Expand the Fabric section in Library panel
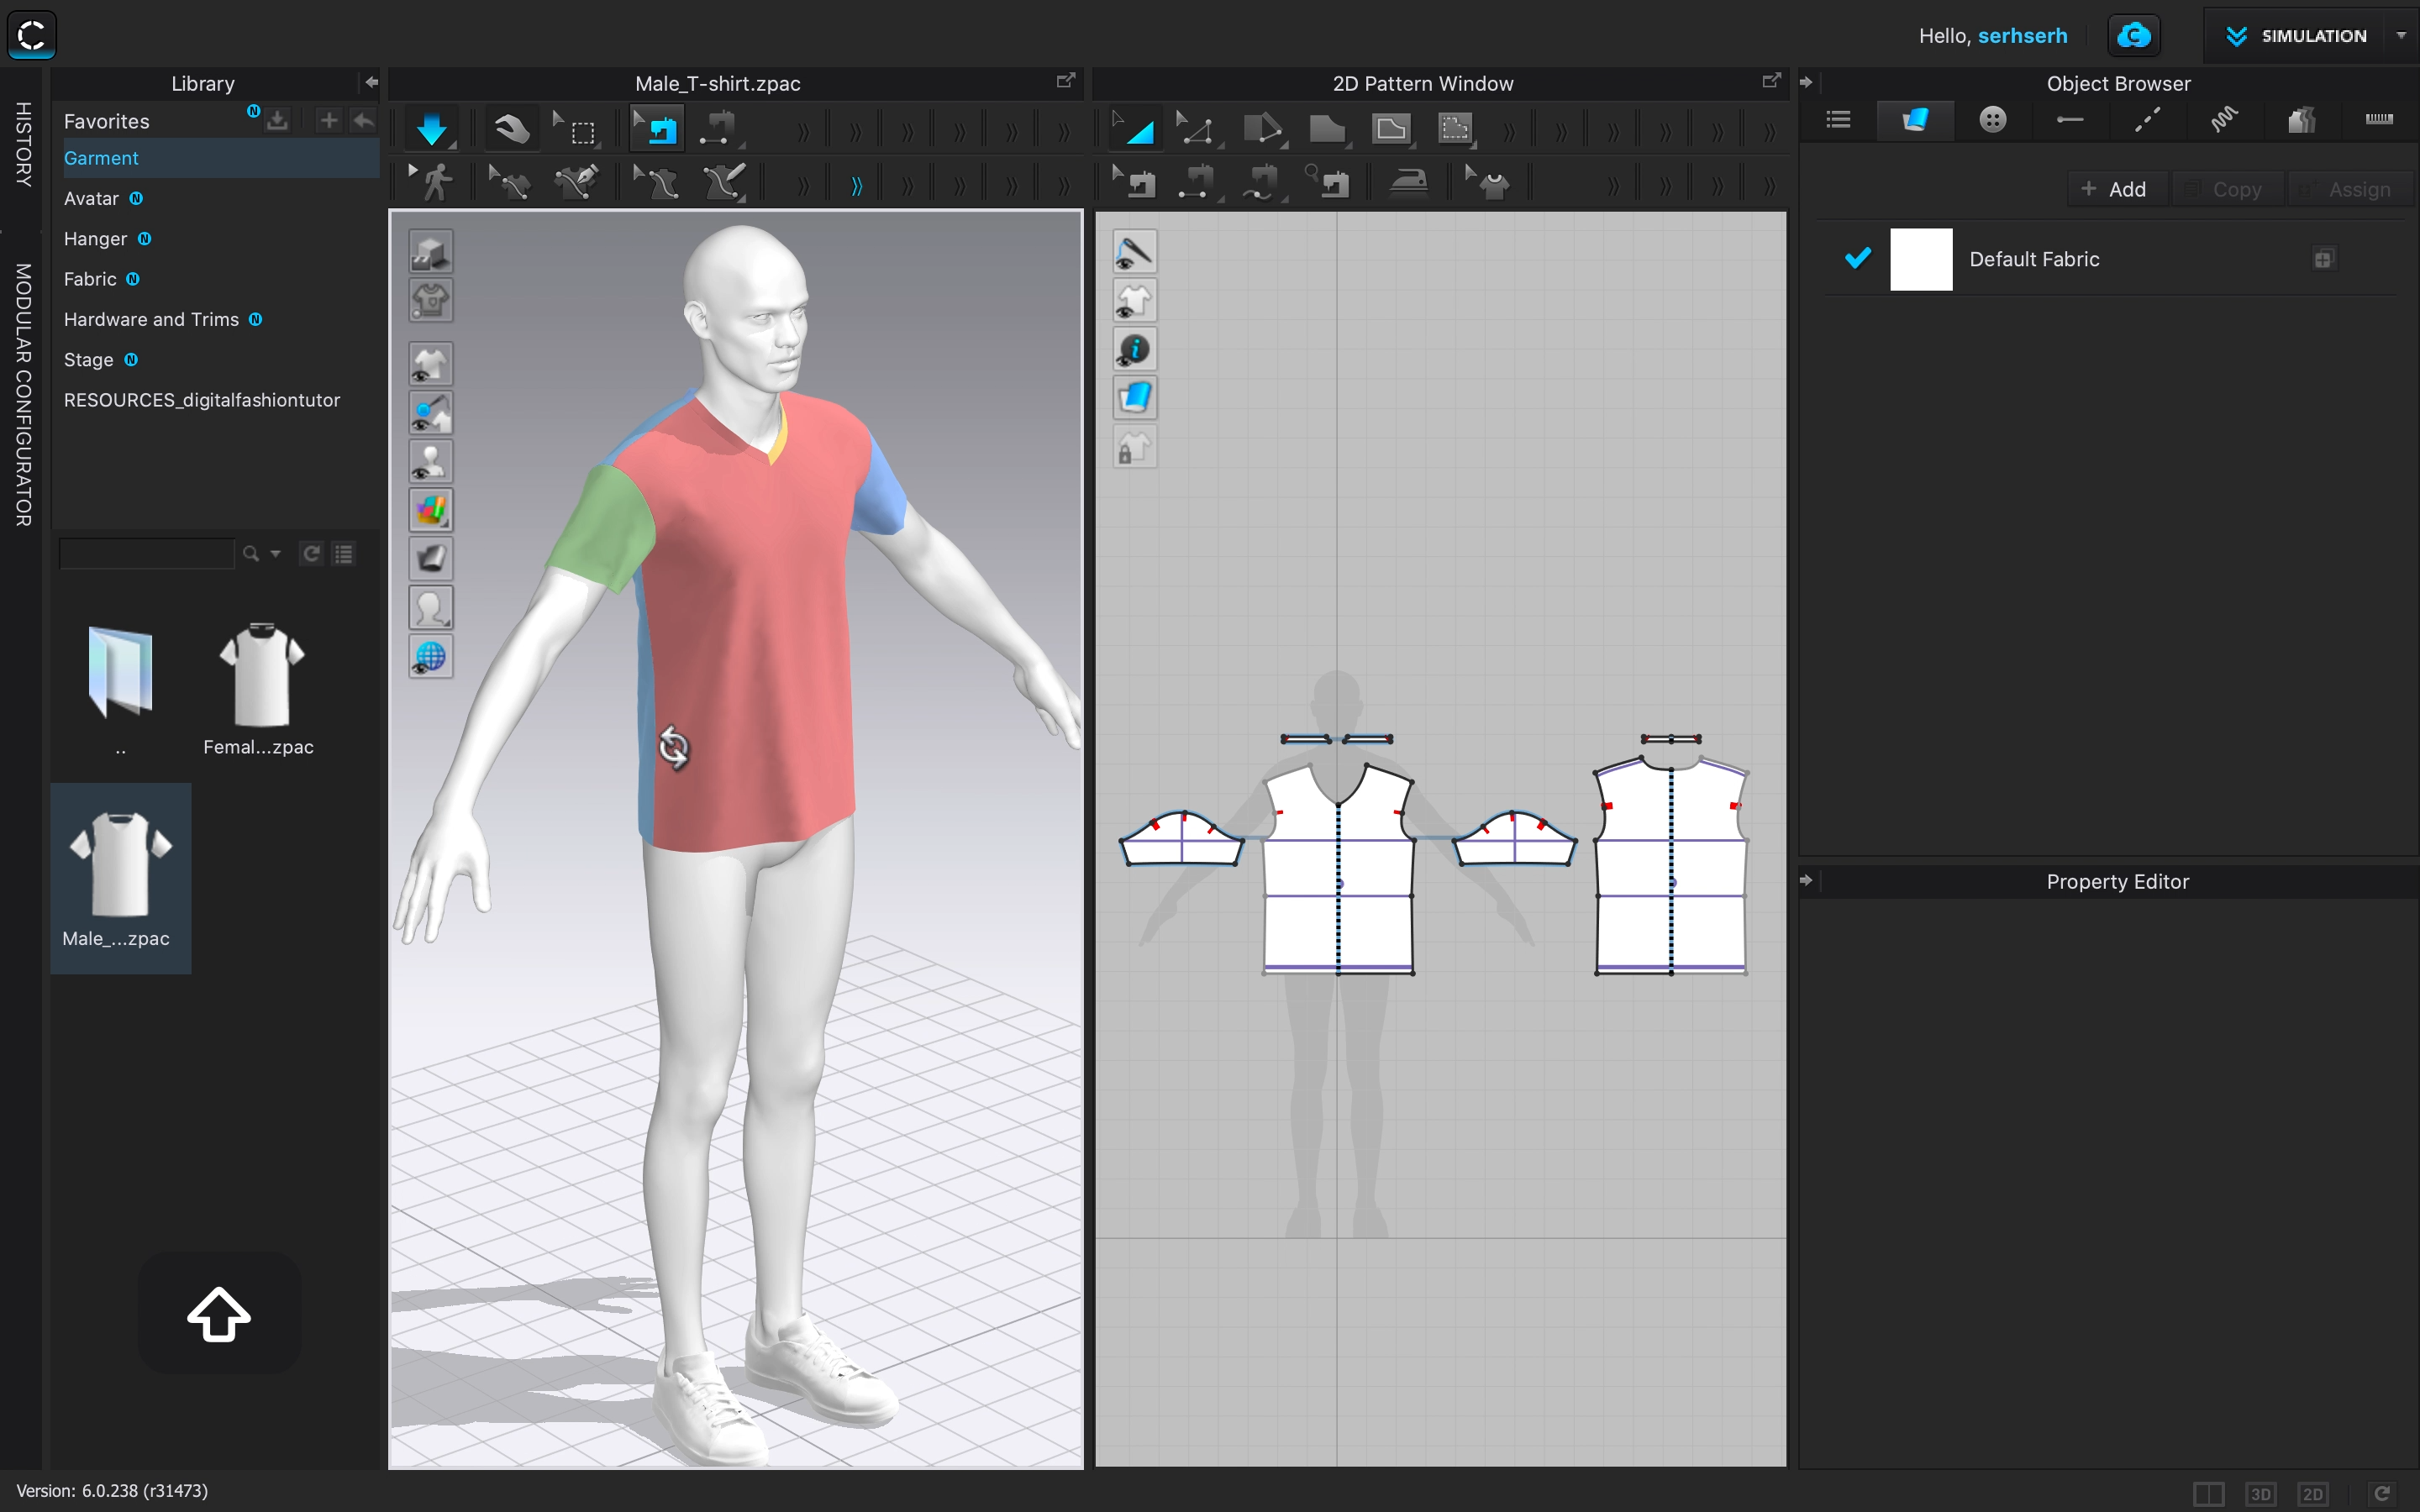 (89, 277)
